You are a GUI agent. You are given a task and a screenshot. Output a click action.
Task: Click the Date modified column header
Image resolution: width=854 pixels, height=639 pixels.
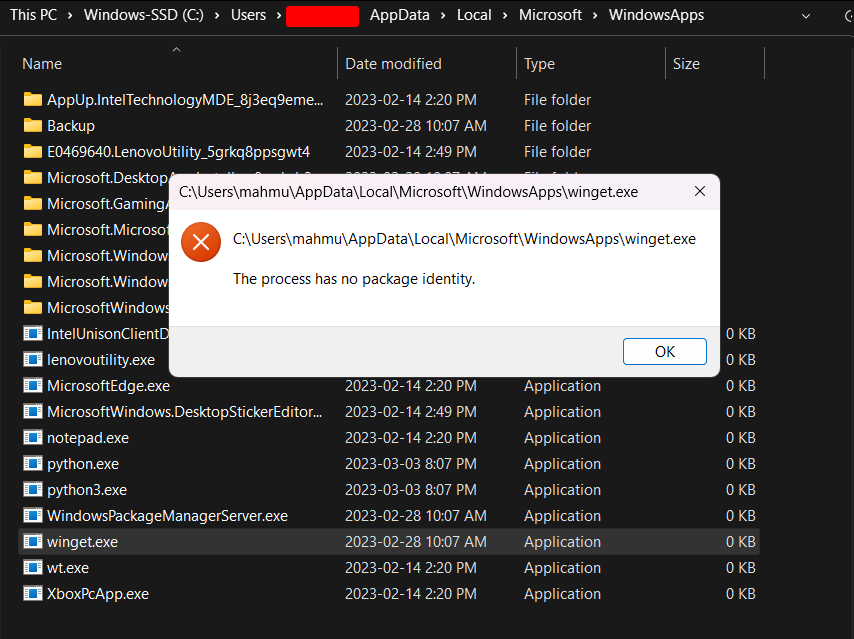click(x=392, y=63)
